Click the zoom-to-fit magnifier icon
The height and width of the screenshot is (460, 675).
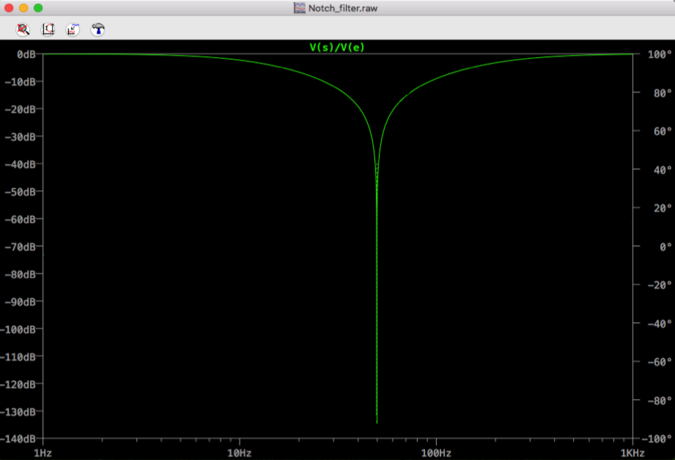tap(23, 30)
